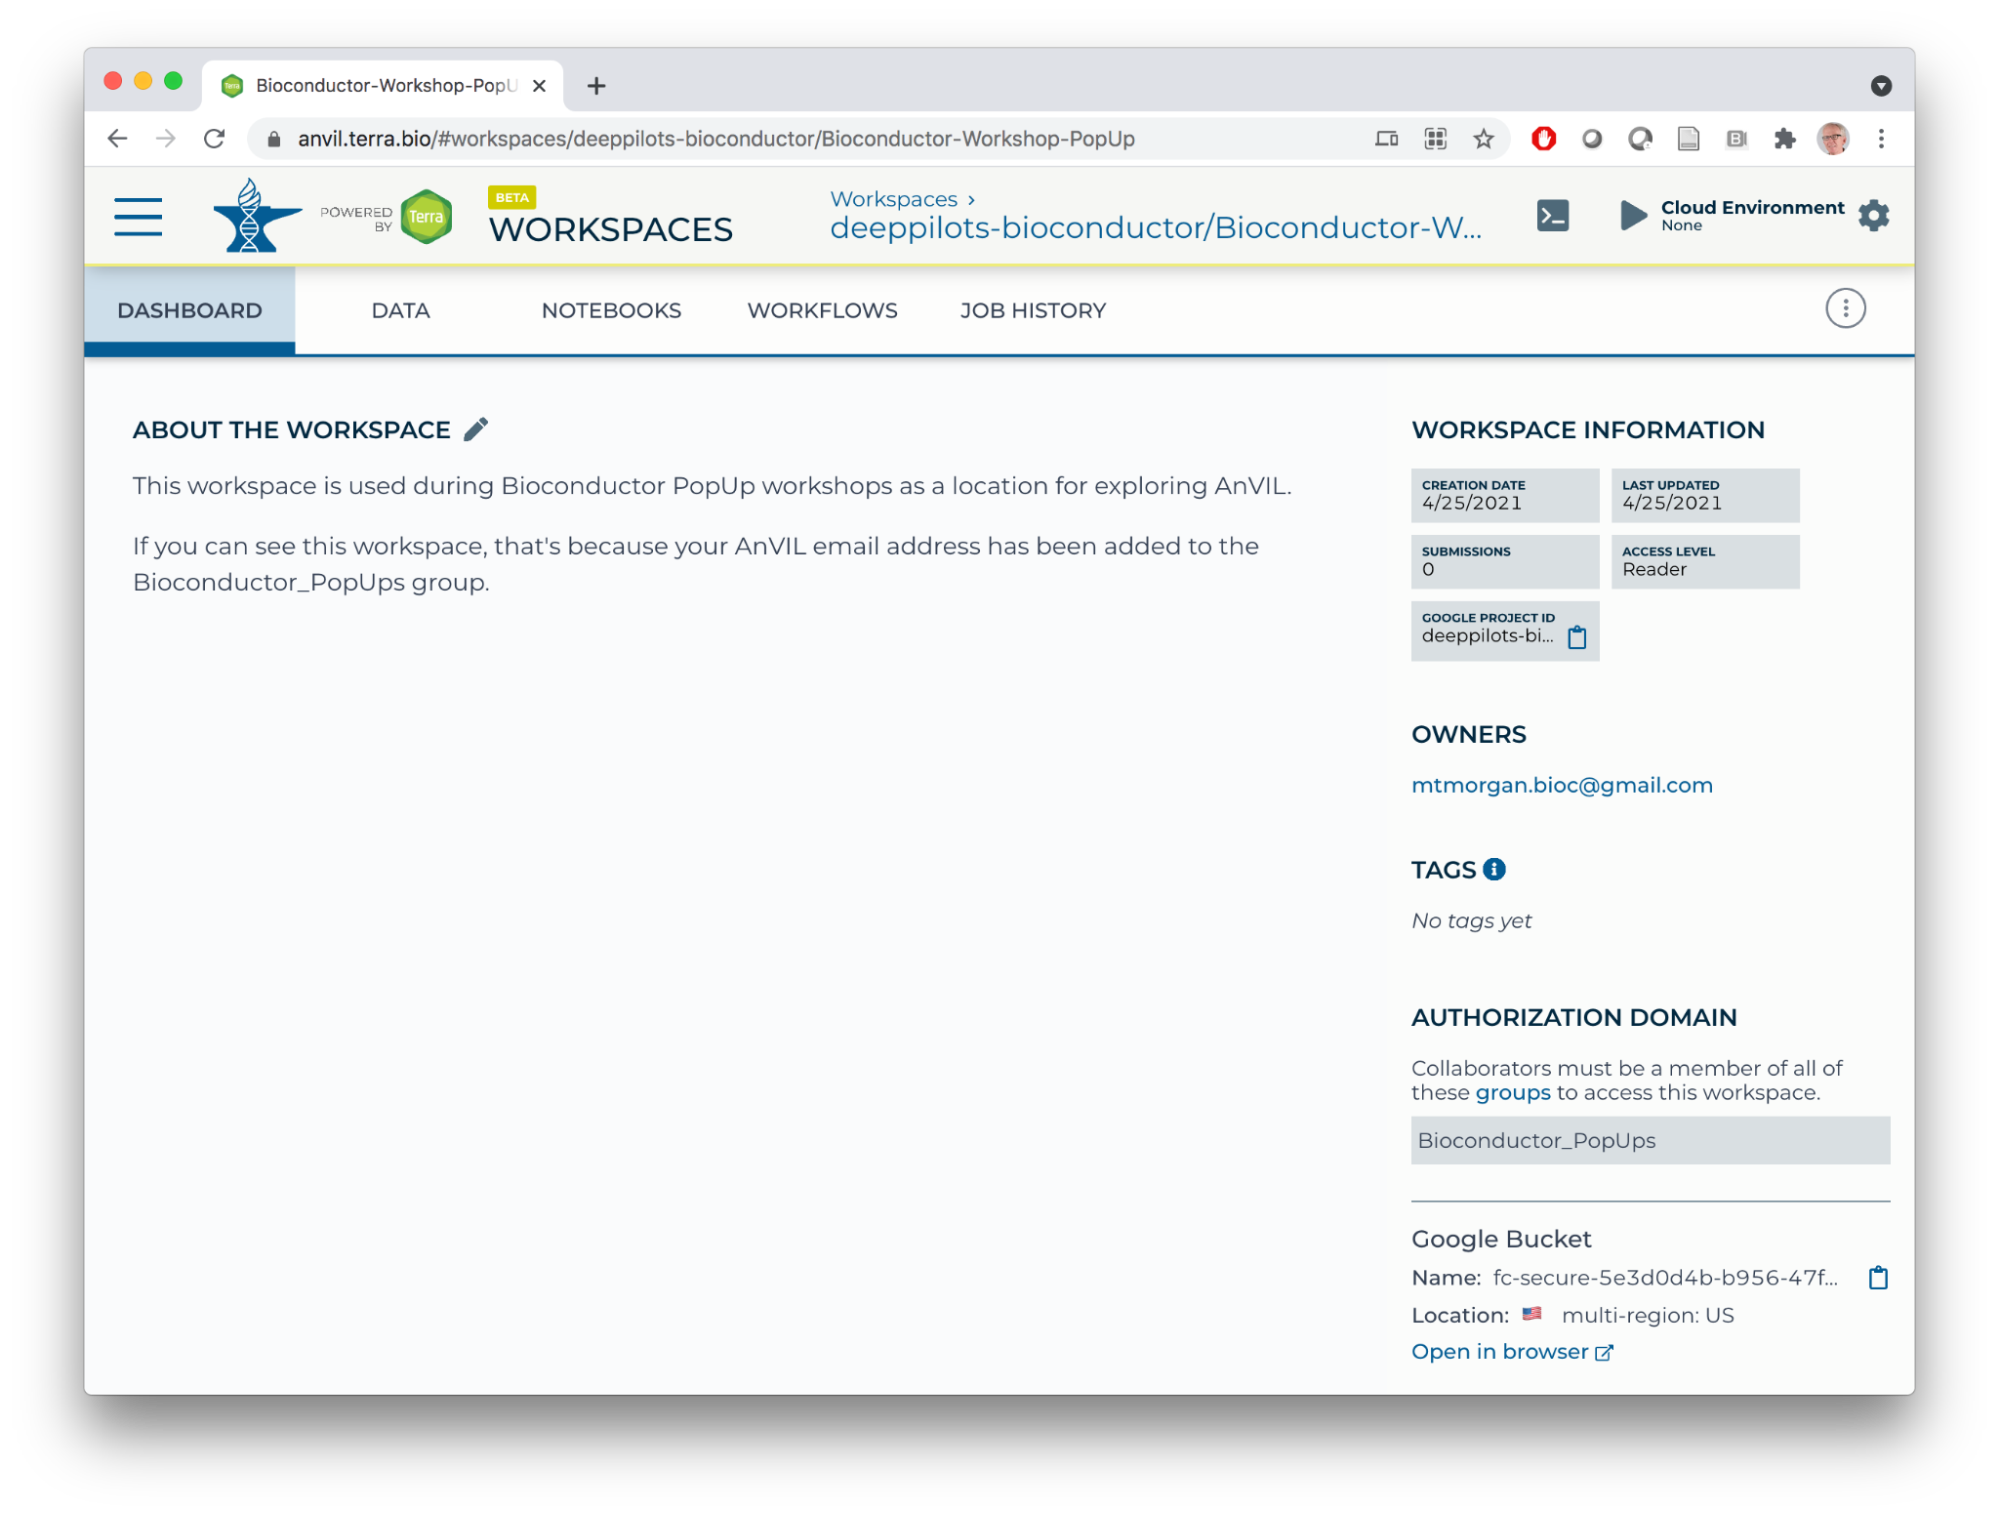1999x1516 pixels.
Task: Open the hamburger navigation menu
Action: pos(138,216)
